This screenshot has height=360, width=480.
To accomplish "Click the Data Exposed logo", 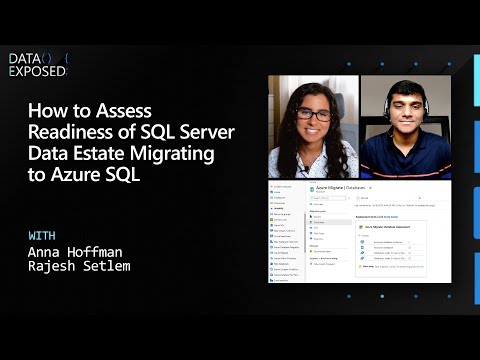I will pos(38,65).
